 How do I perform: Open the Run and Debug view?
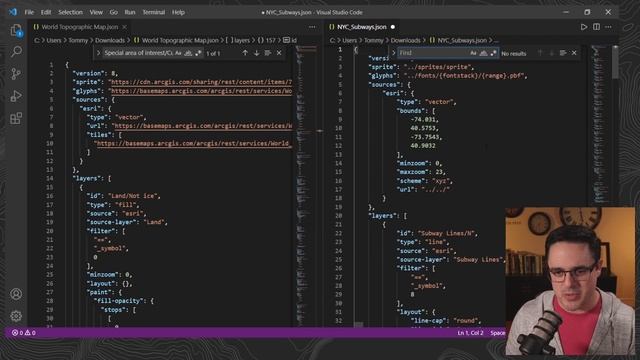tap(16, 96)
